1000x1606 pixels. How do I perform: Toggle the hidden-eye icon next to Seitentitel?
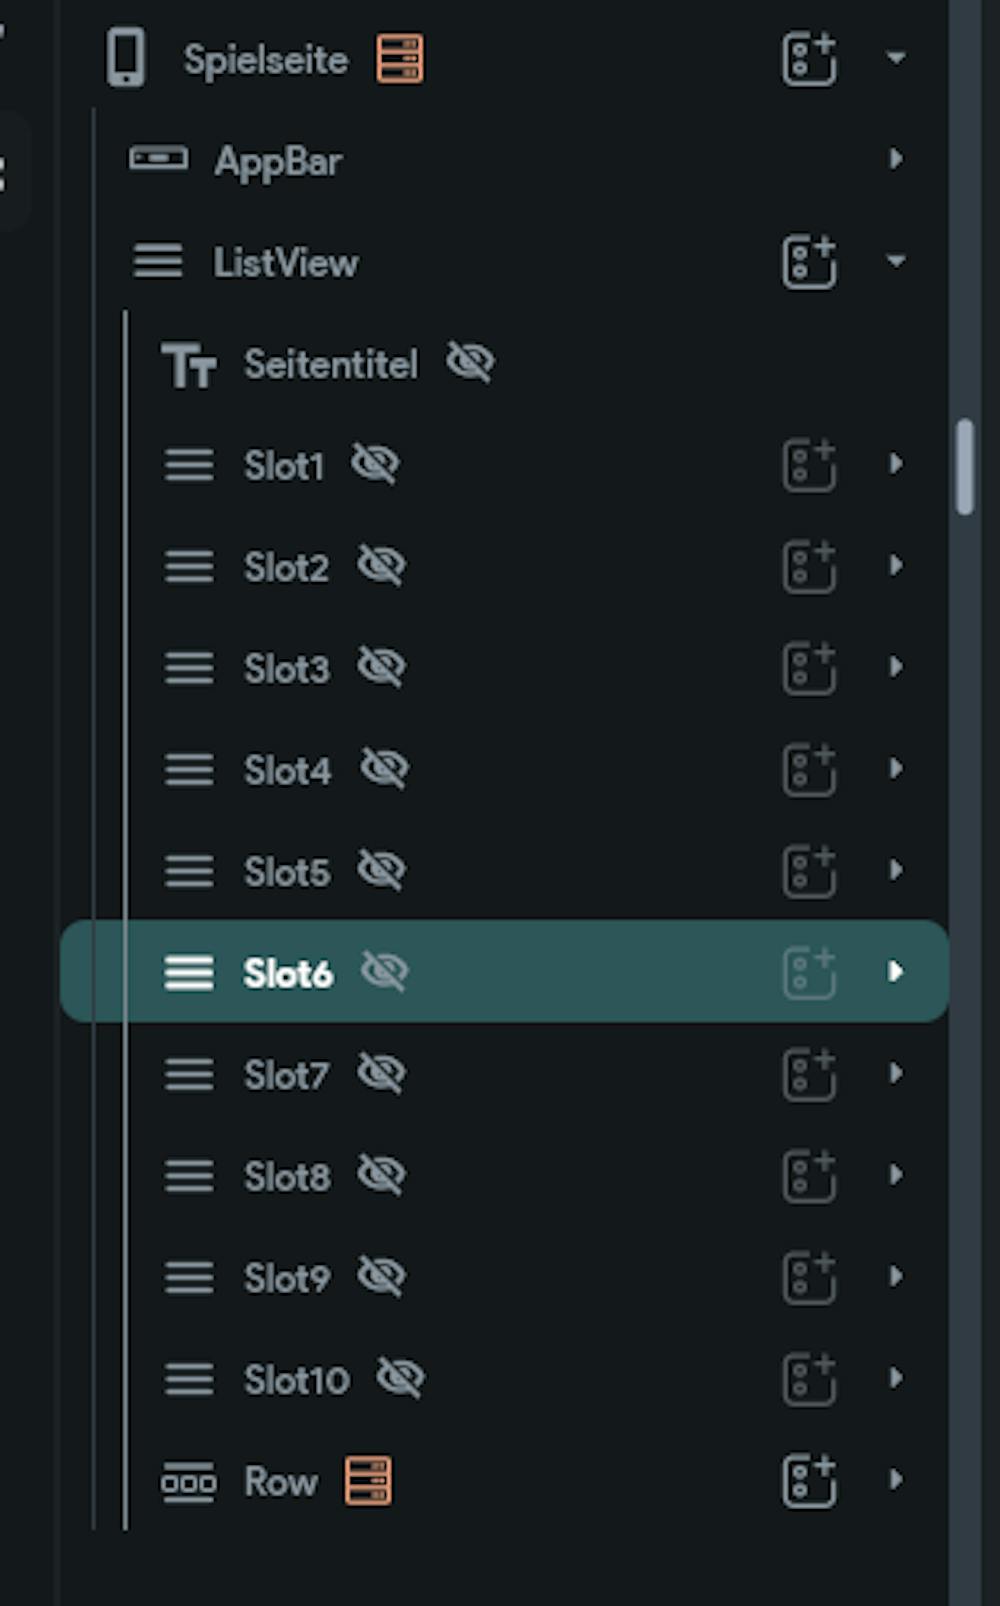470,362
